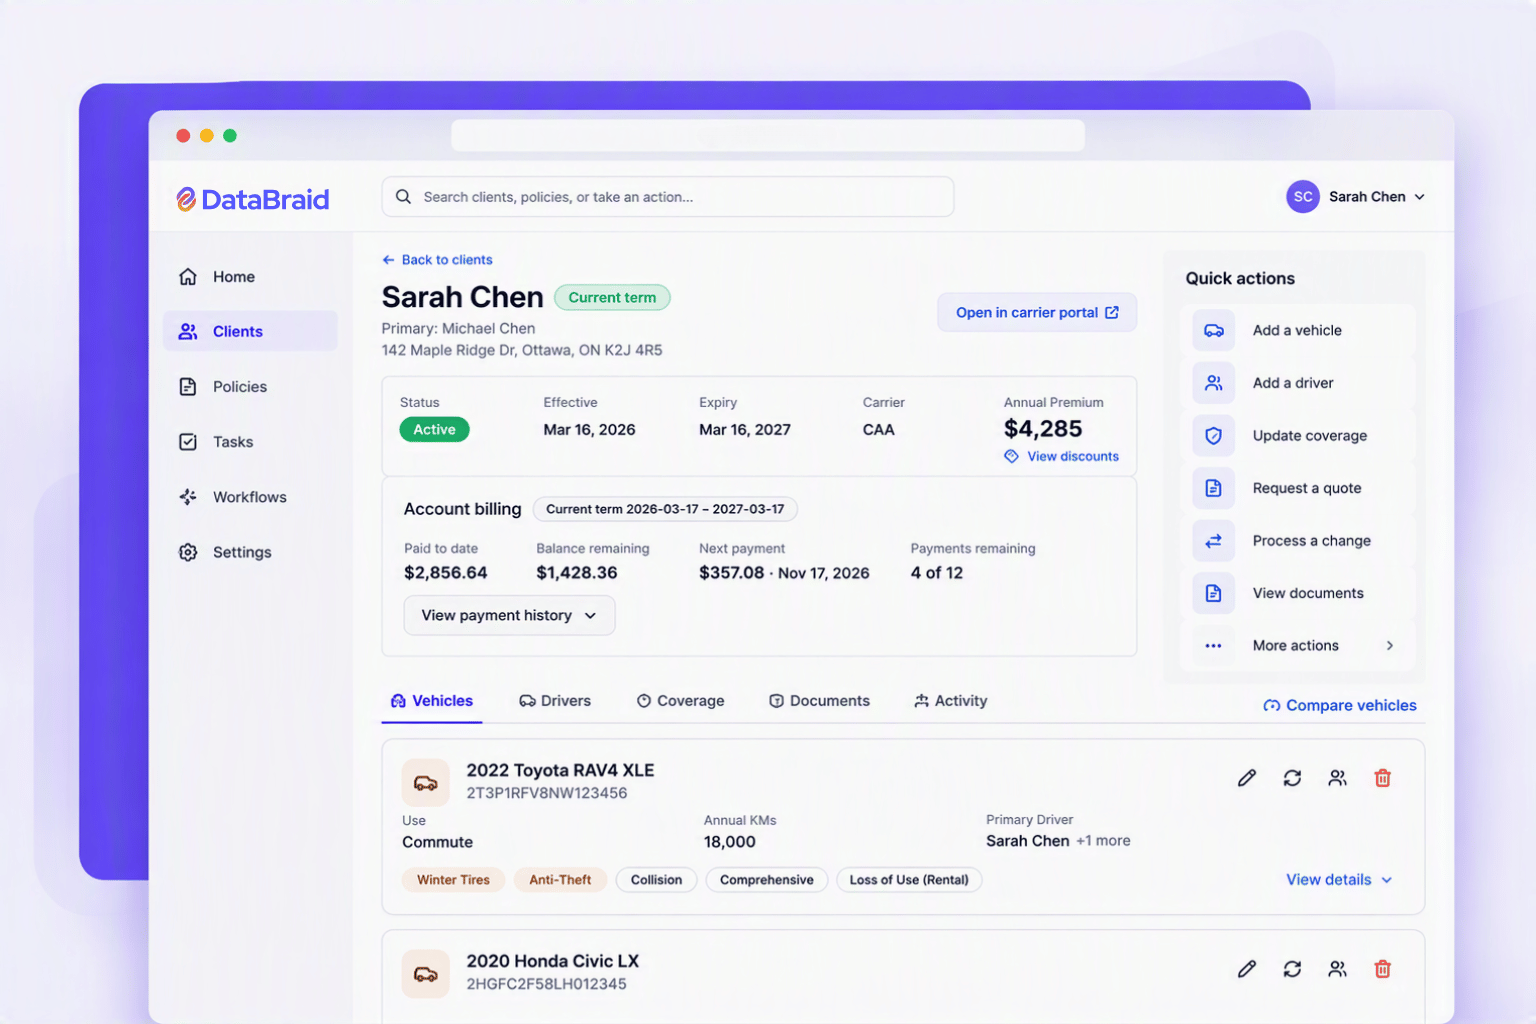Expand View payment history dropdown
Viewport: 1536px width, 1024px height.
pos(509,615)
